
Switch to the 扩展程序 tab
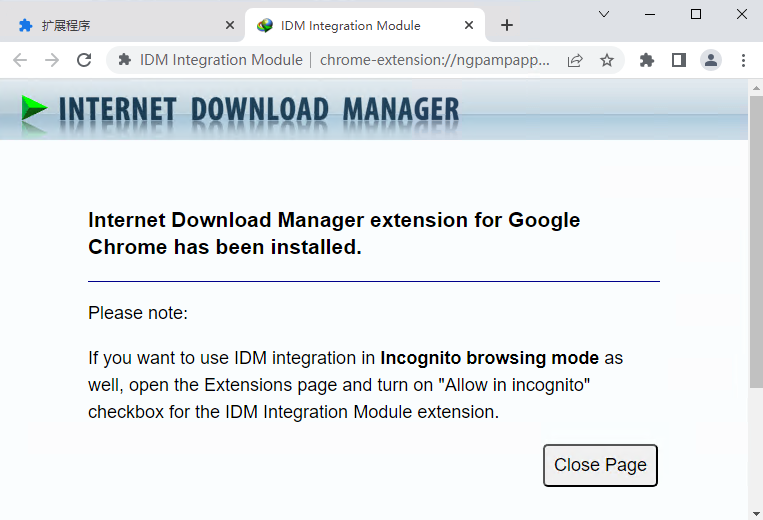click(x=122, y=25)
